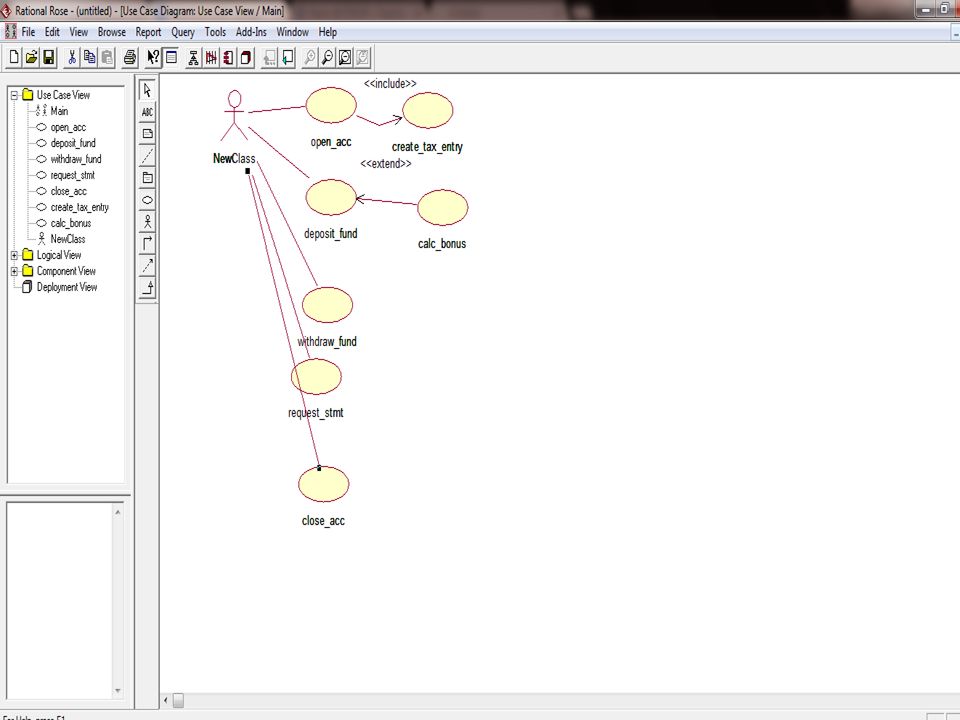
Task: Select request_stmt in the browser tree
Action: click(x=72, y=175)
